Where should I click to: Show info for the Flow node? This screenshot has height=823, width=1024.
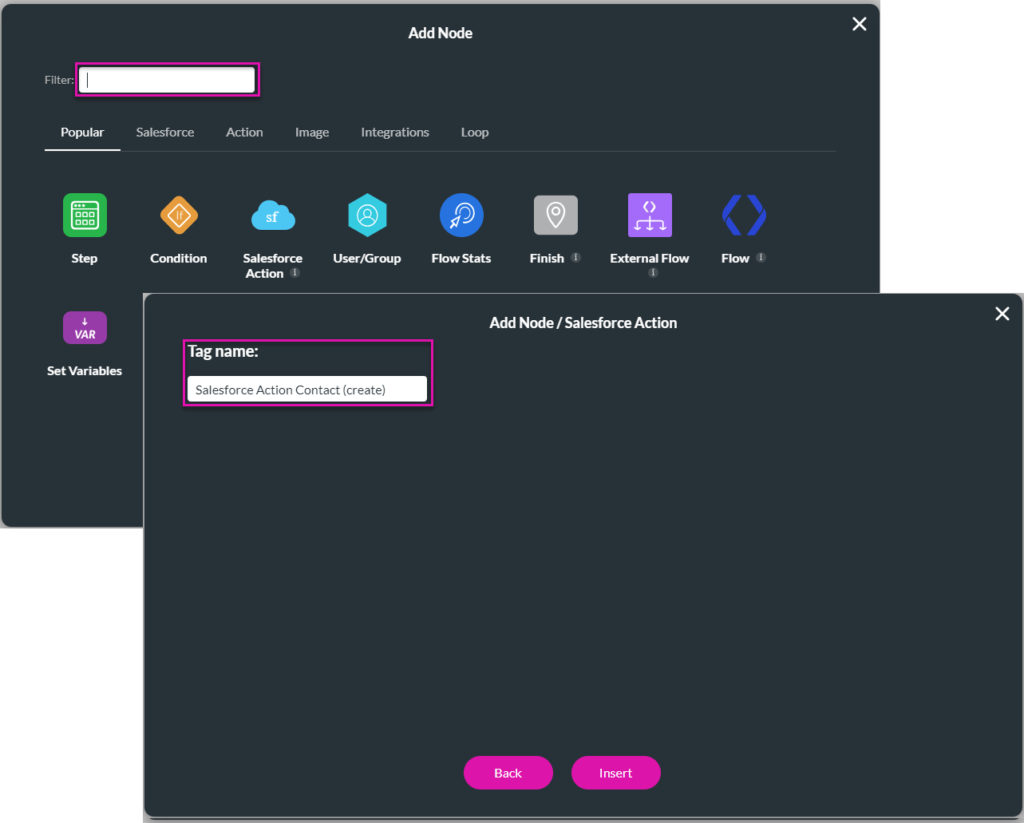click(761, 258)
